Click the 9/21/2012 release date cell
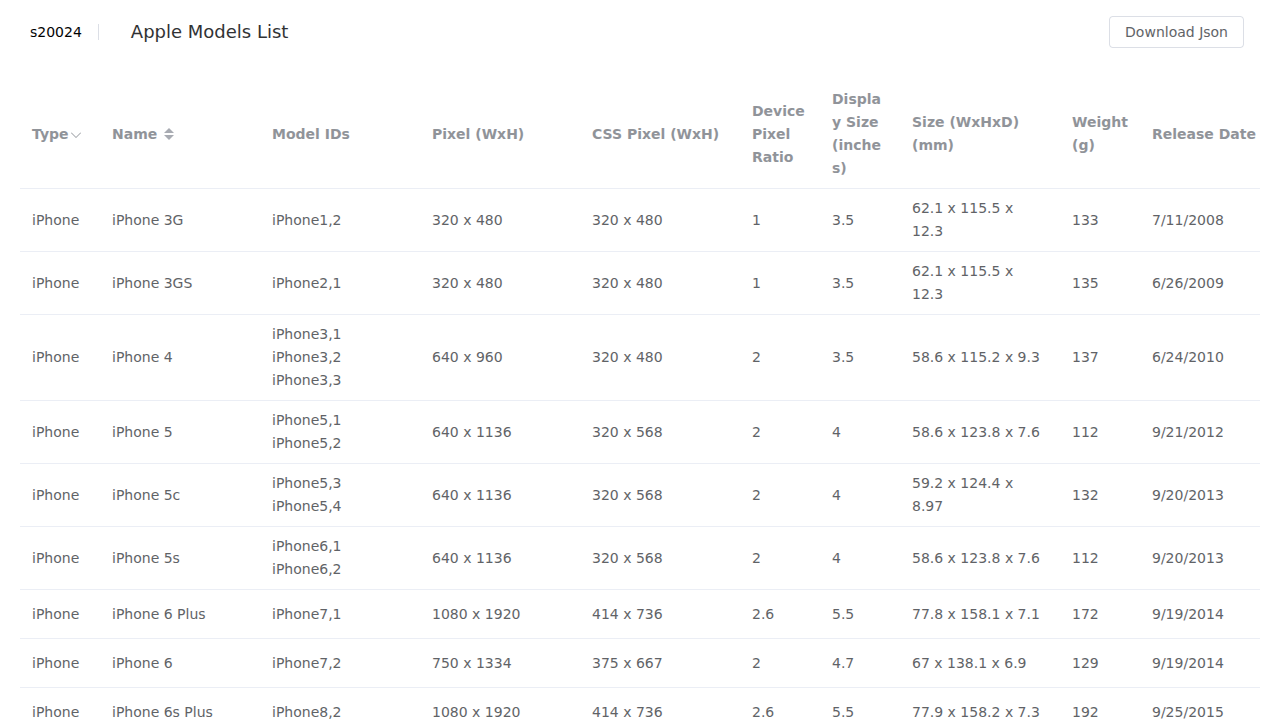This screenshot has height=720, width=1280. click(1187, 432)
